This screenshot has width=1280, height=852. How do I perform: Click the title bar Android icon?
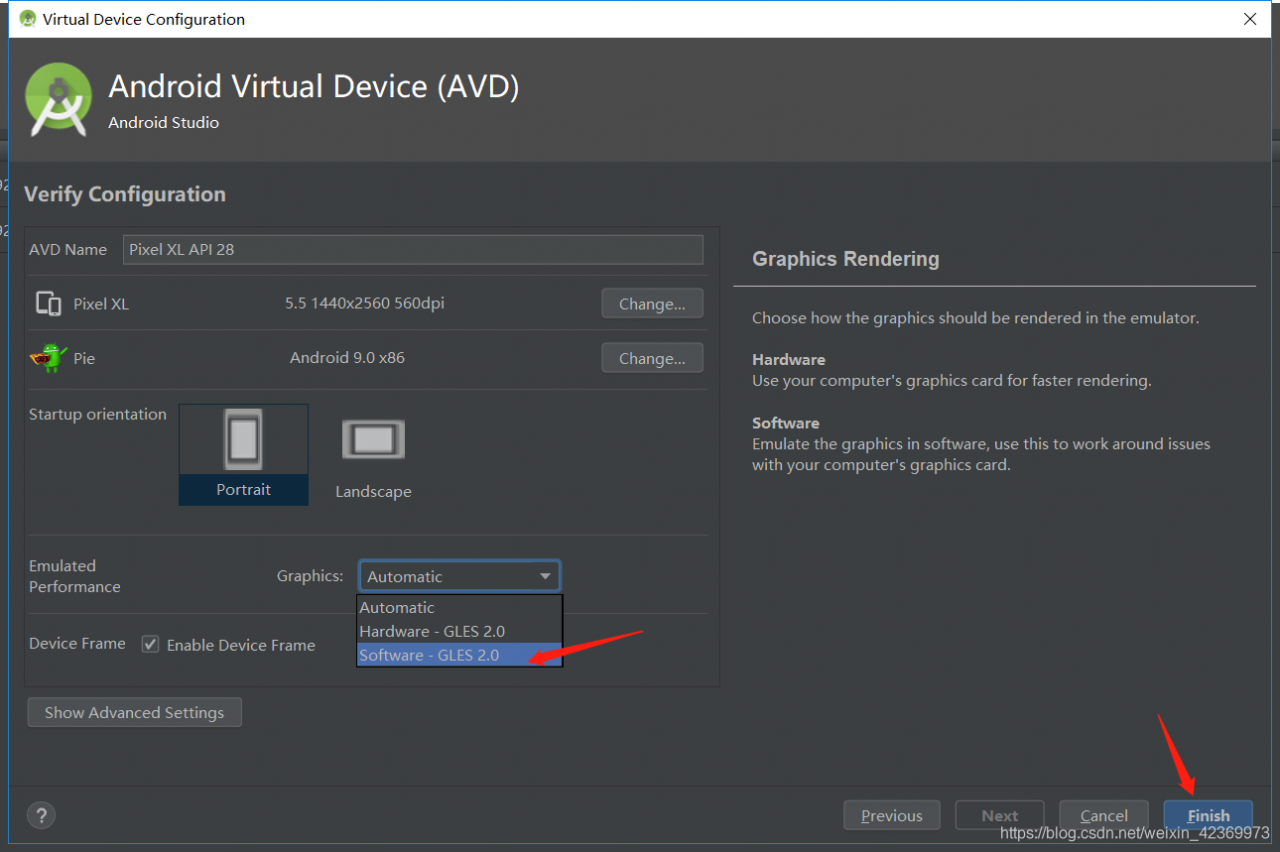pos(27,19)
